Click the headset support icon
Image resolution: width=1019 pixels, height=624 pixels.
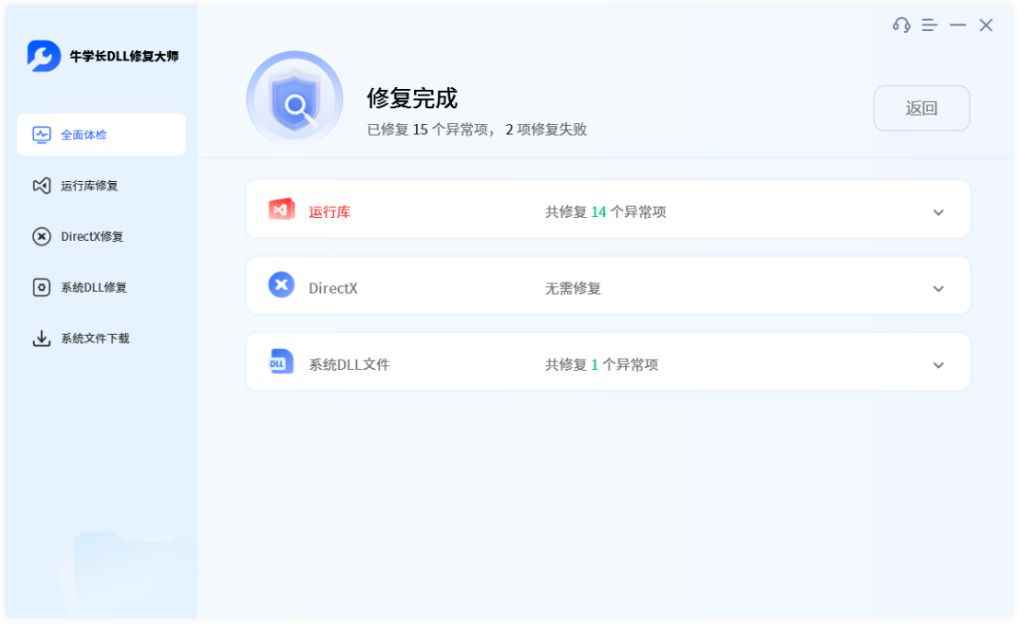tap(902, 25)
